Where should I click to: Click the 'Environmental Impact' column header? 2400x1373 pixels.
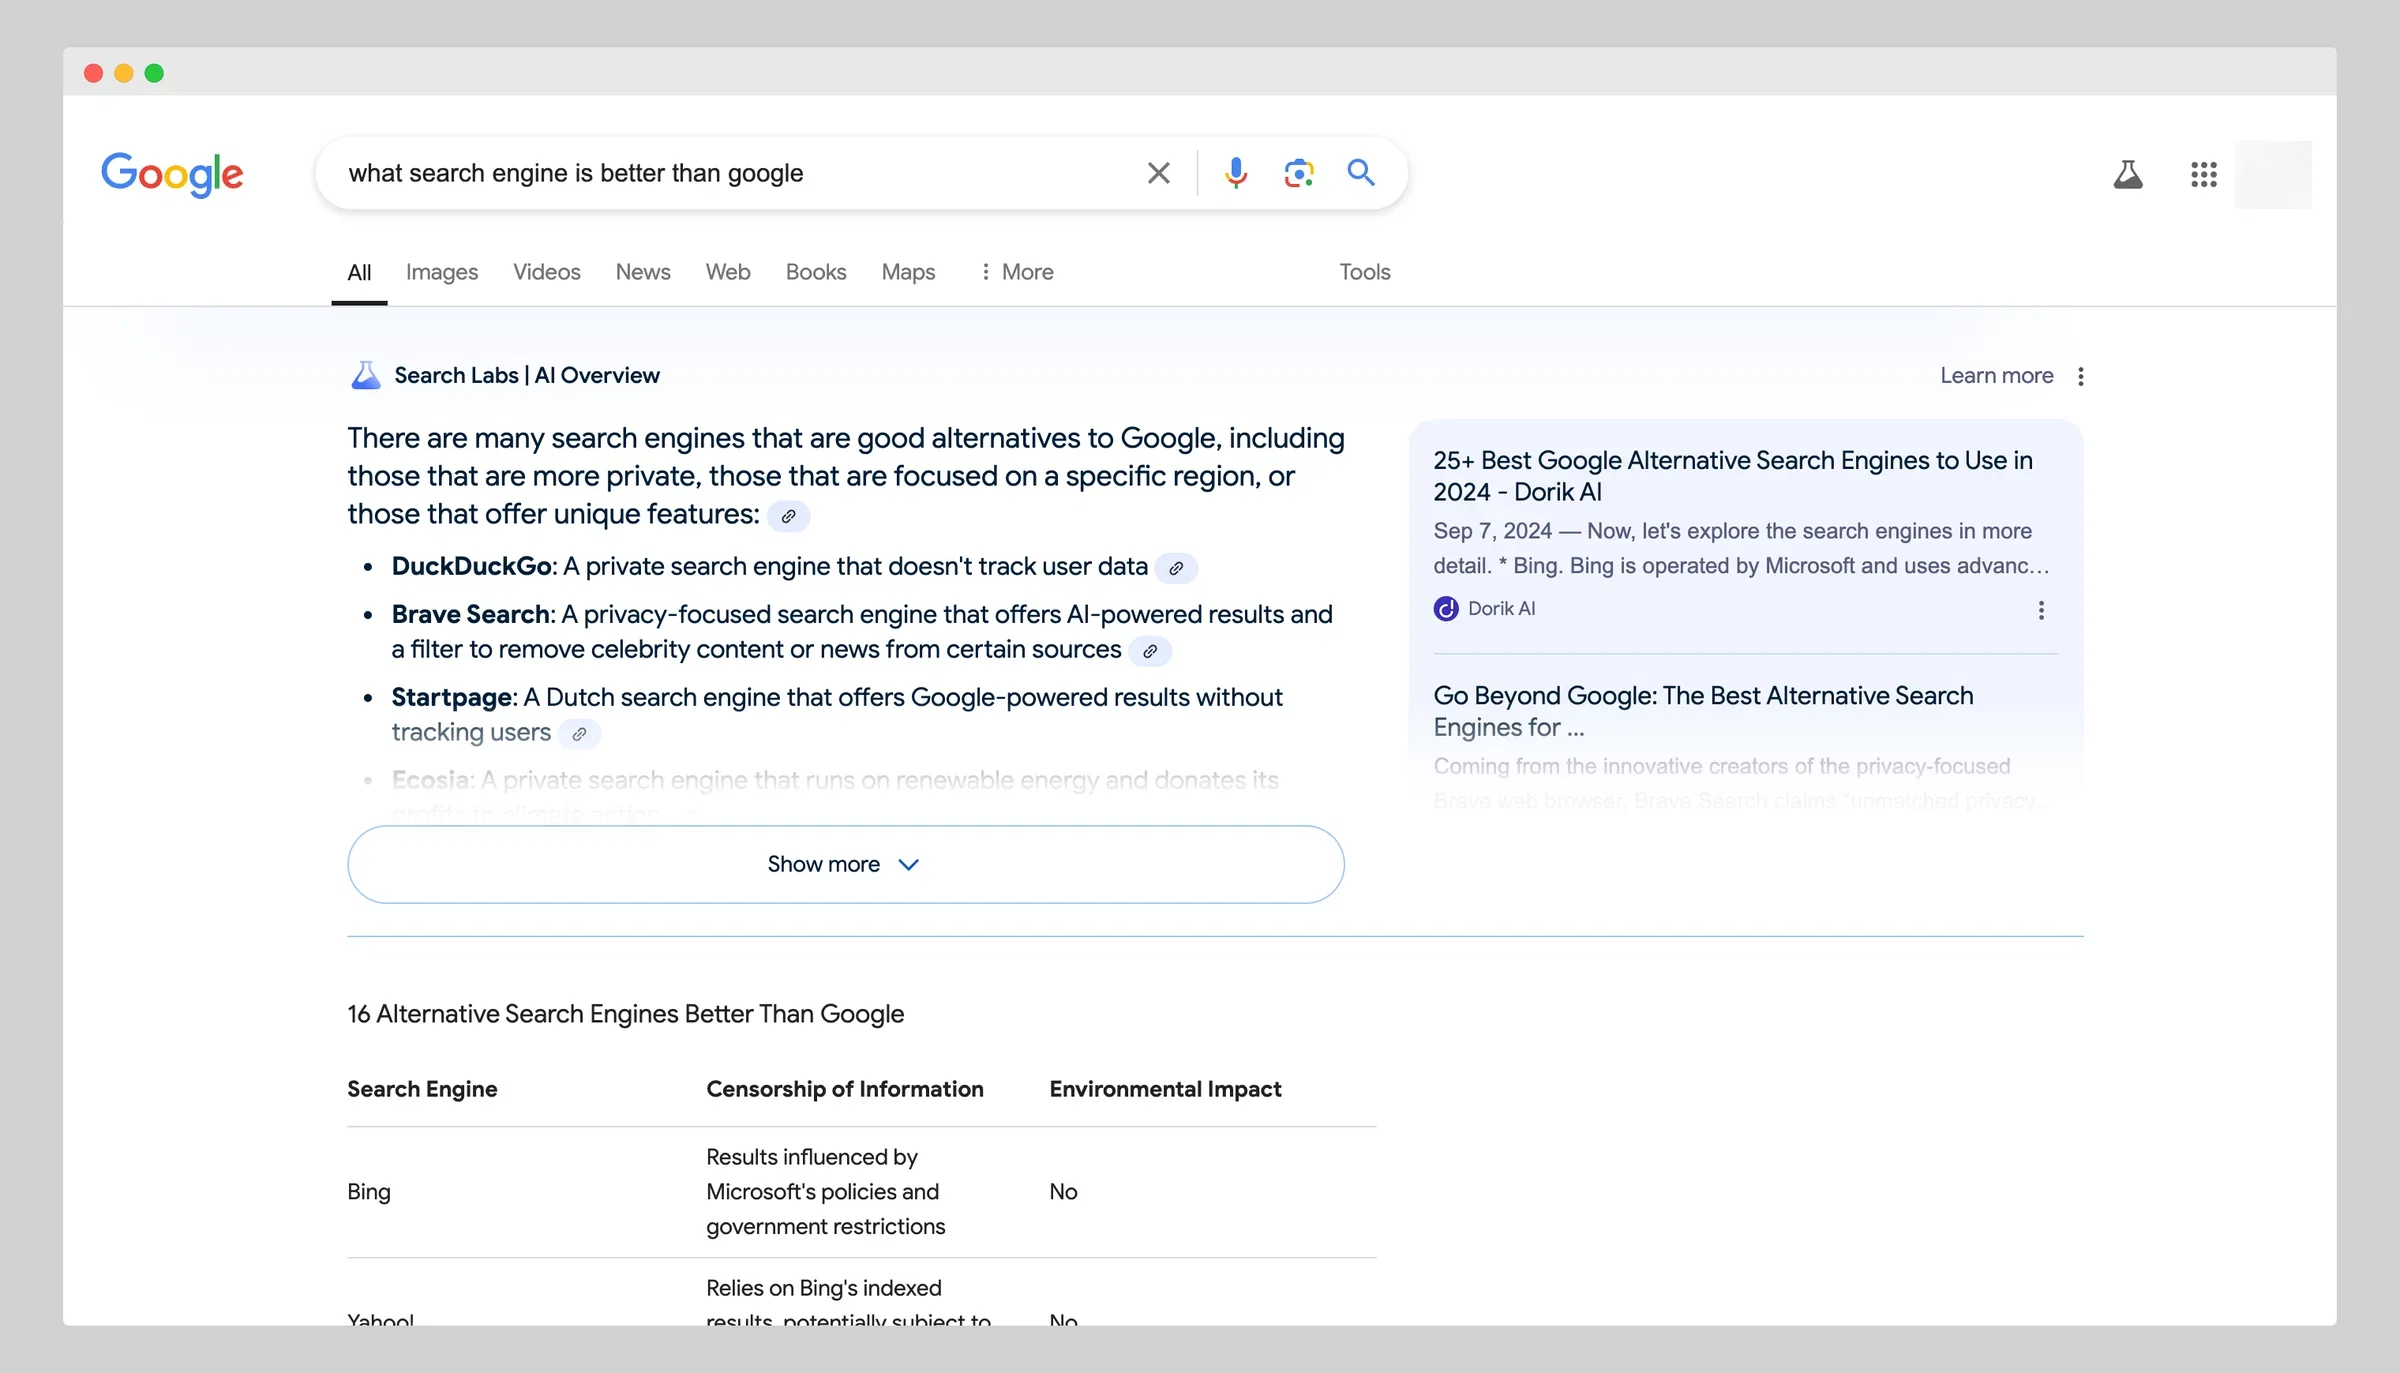point(1166,1089)
